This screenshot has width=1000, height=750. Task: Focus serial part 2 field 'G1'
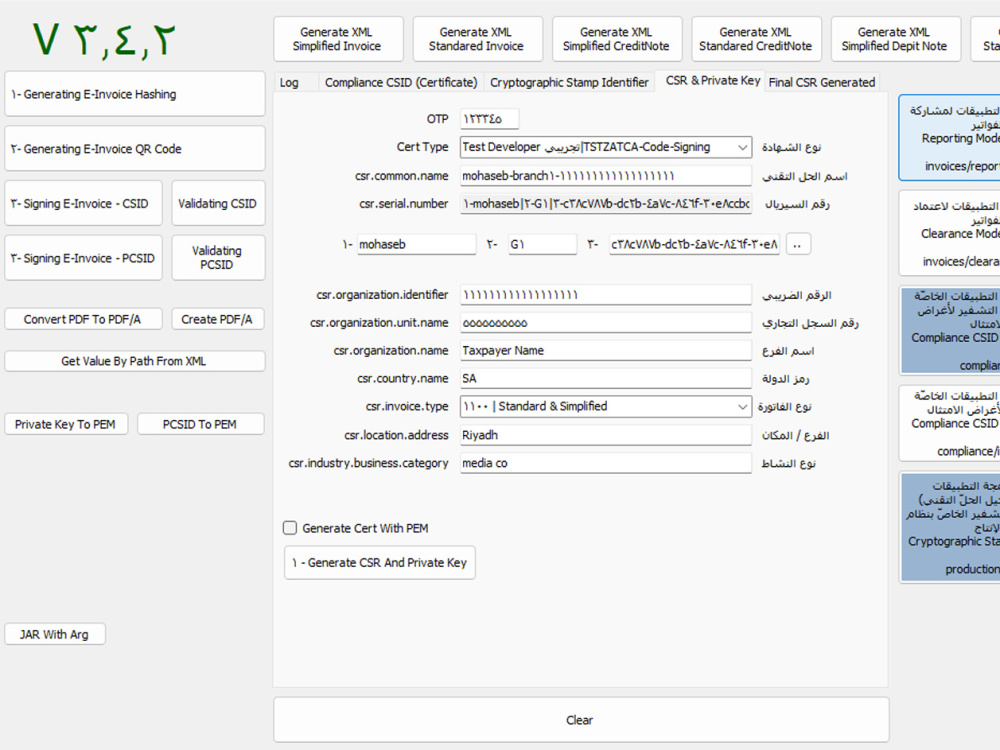pos(543,244)
